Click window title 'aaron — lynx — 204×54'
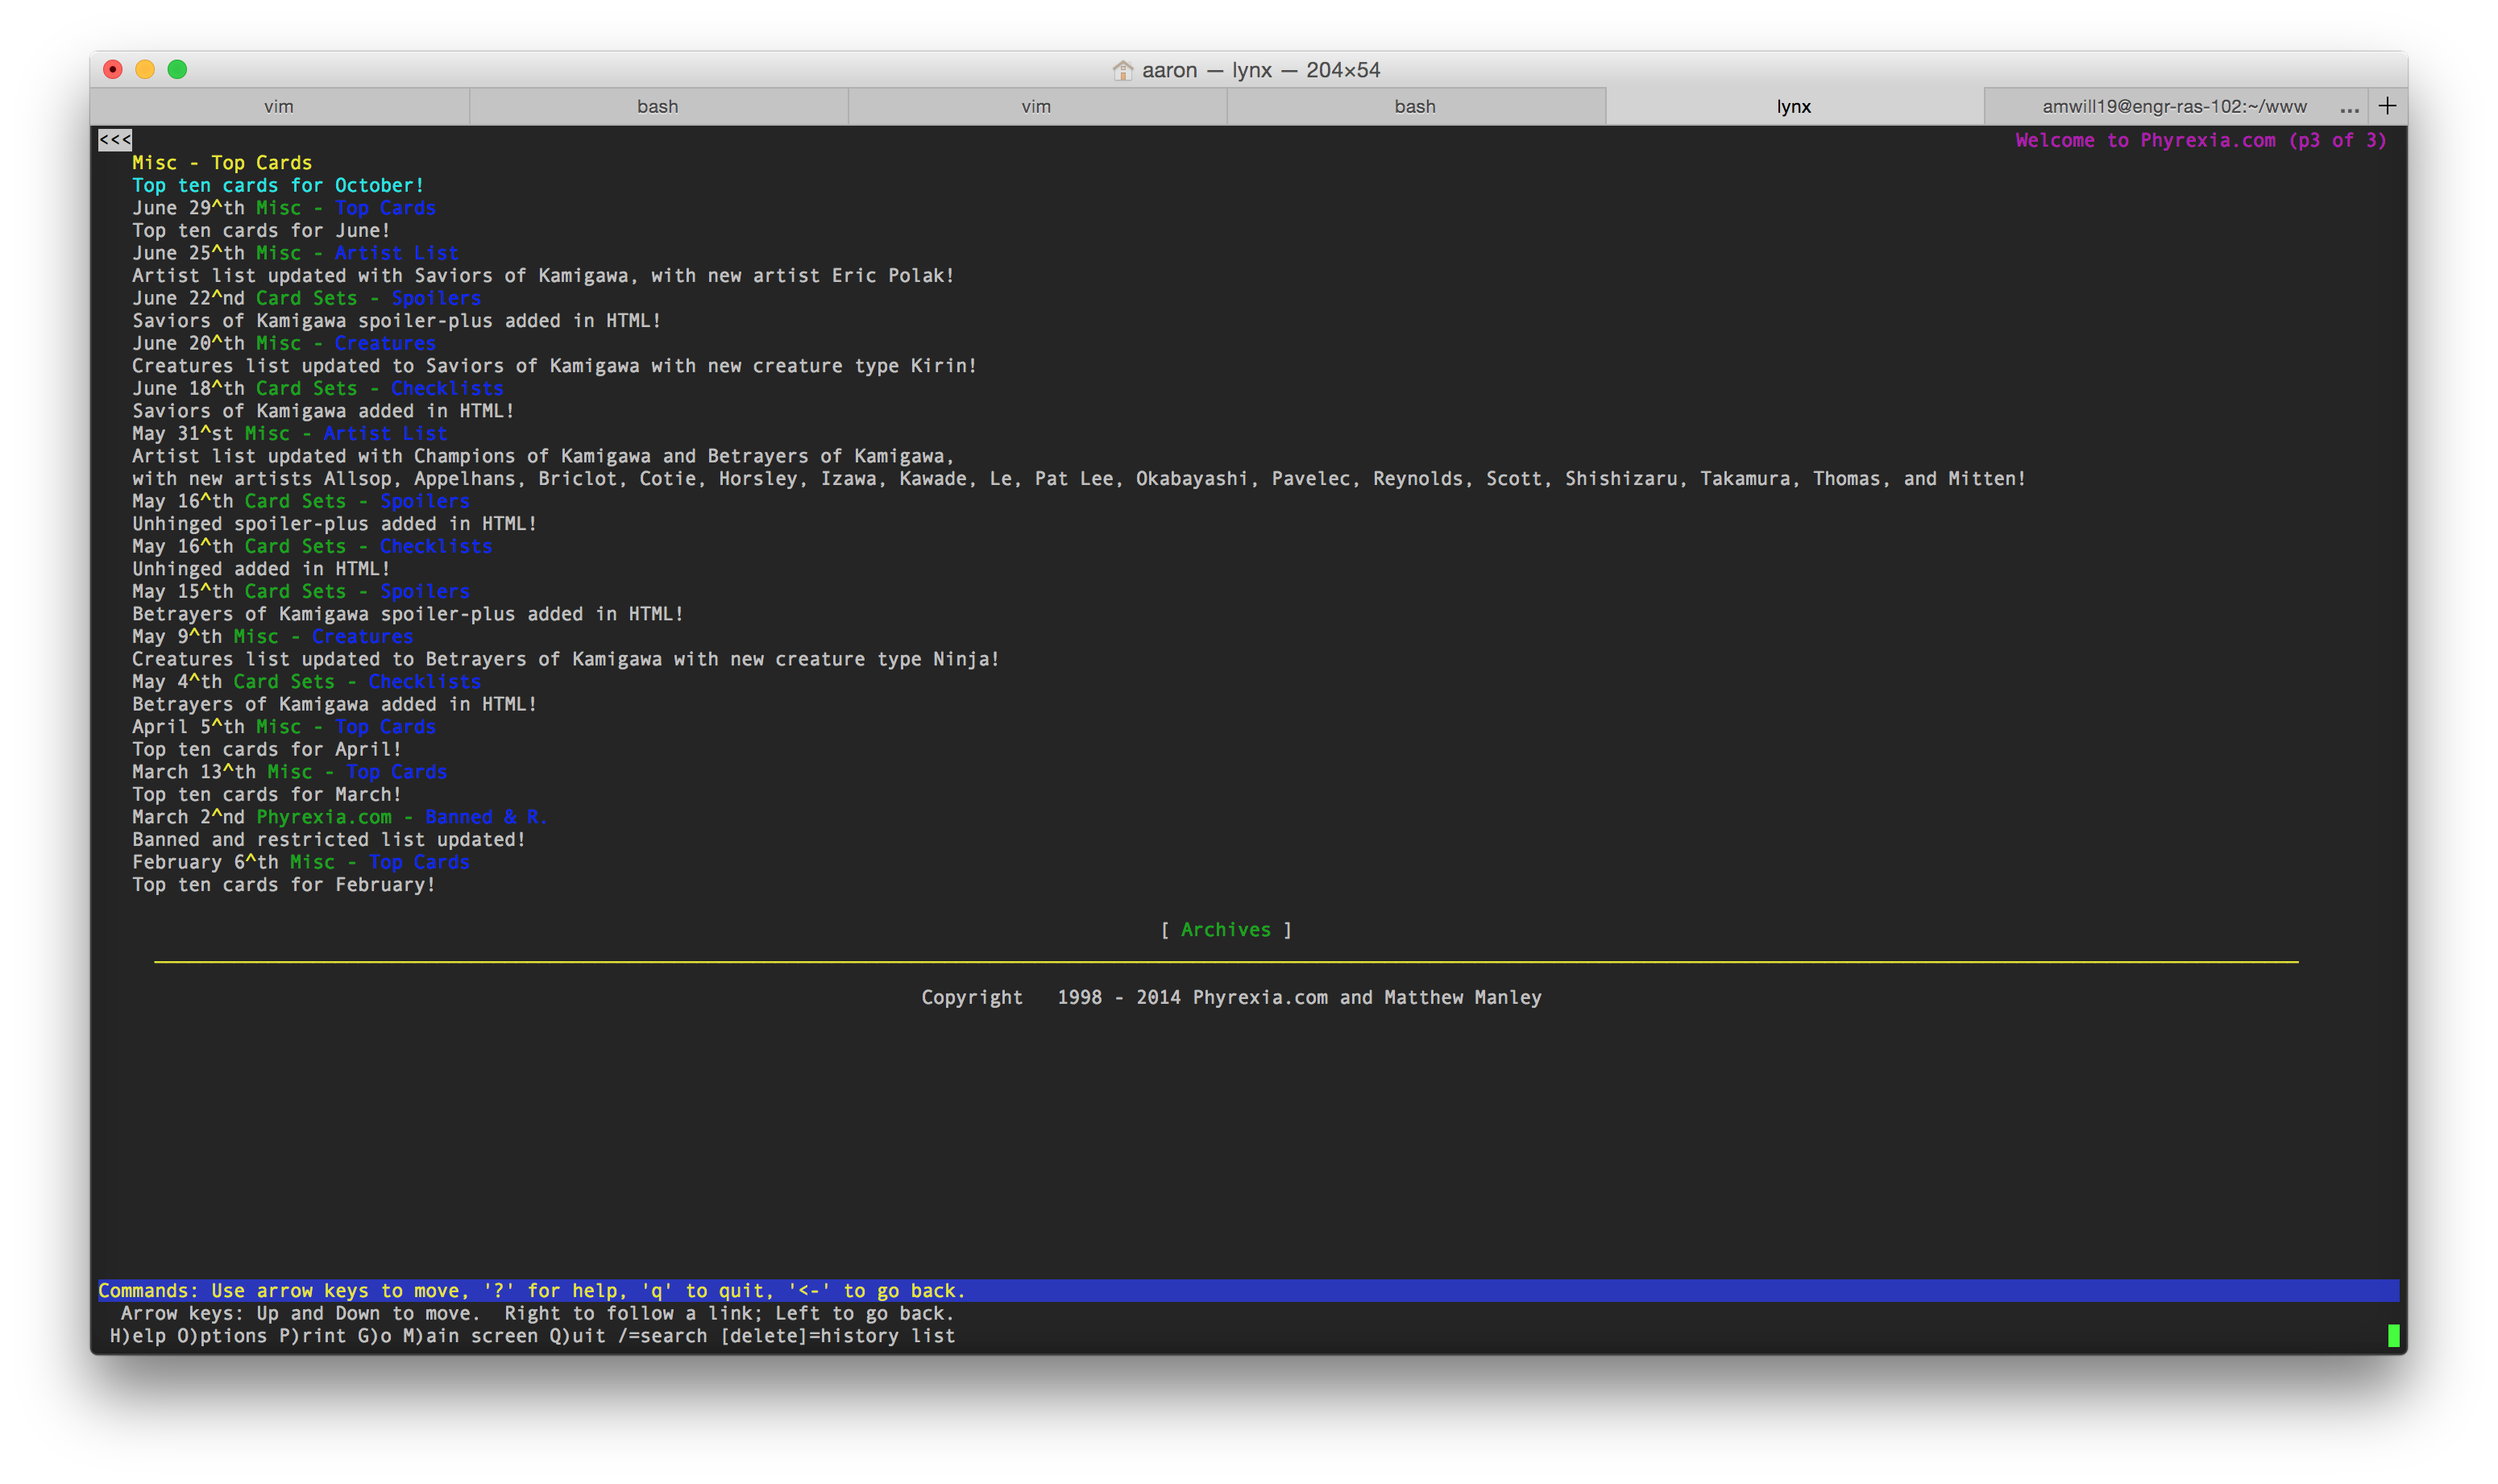 [1261, 70]
